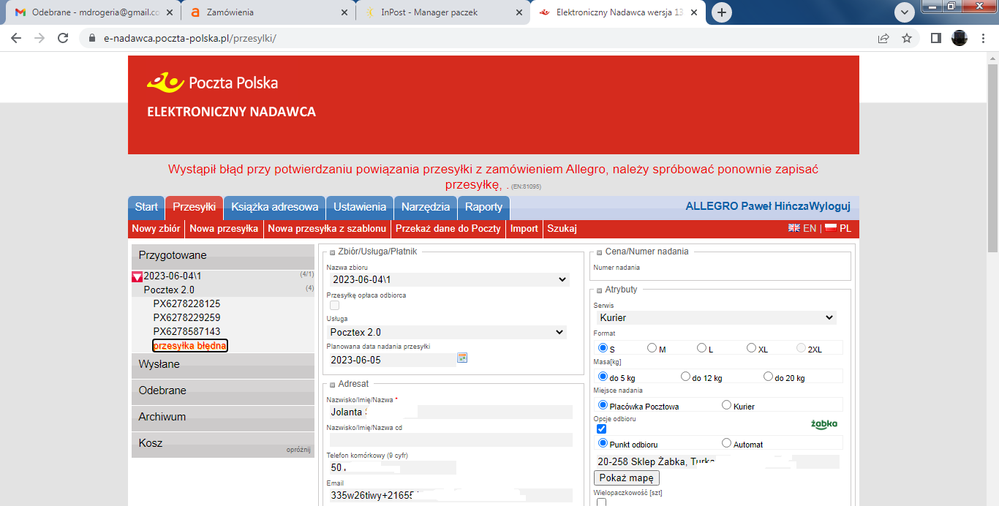The height and width of the screenshot is (506, 999).
Task: Collapse the red arrow next to 2023-06-04\1
Action: pos(137,277)
